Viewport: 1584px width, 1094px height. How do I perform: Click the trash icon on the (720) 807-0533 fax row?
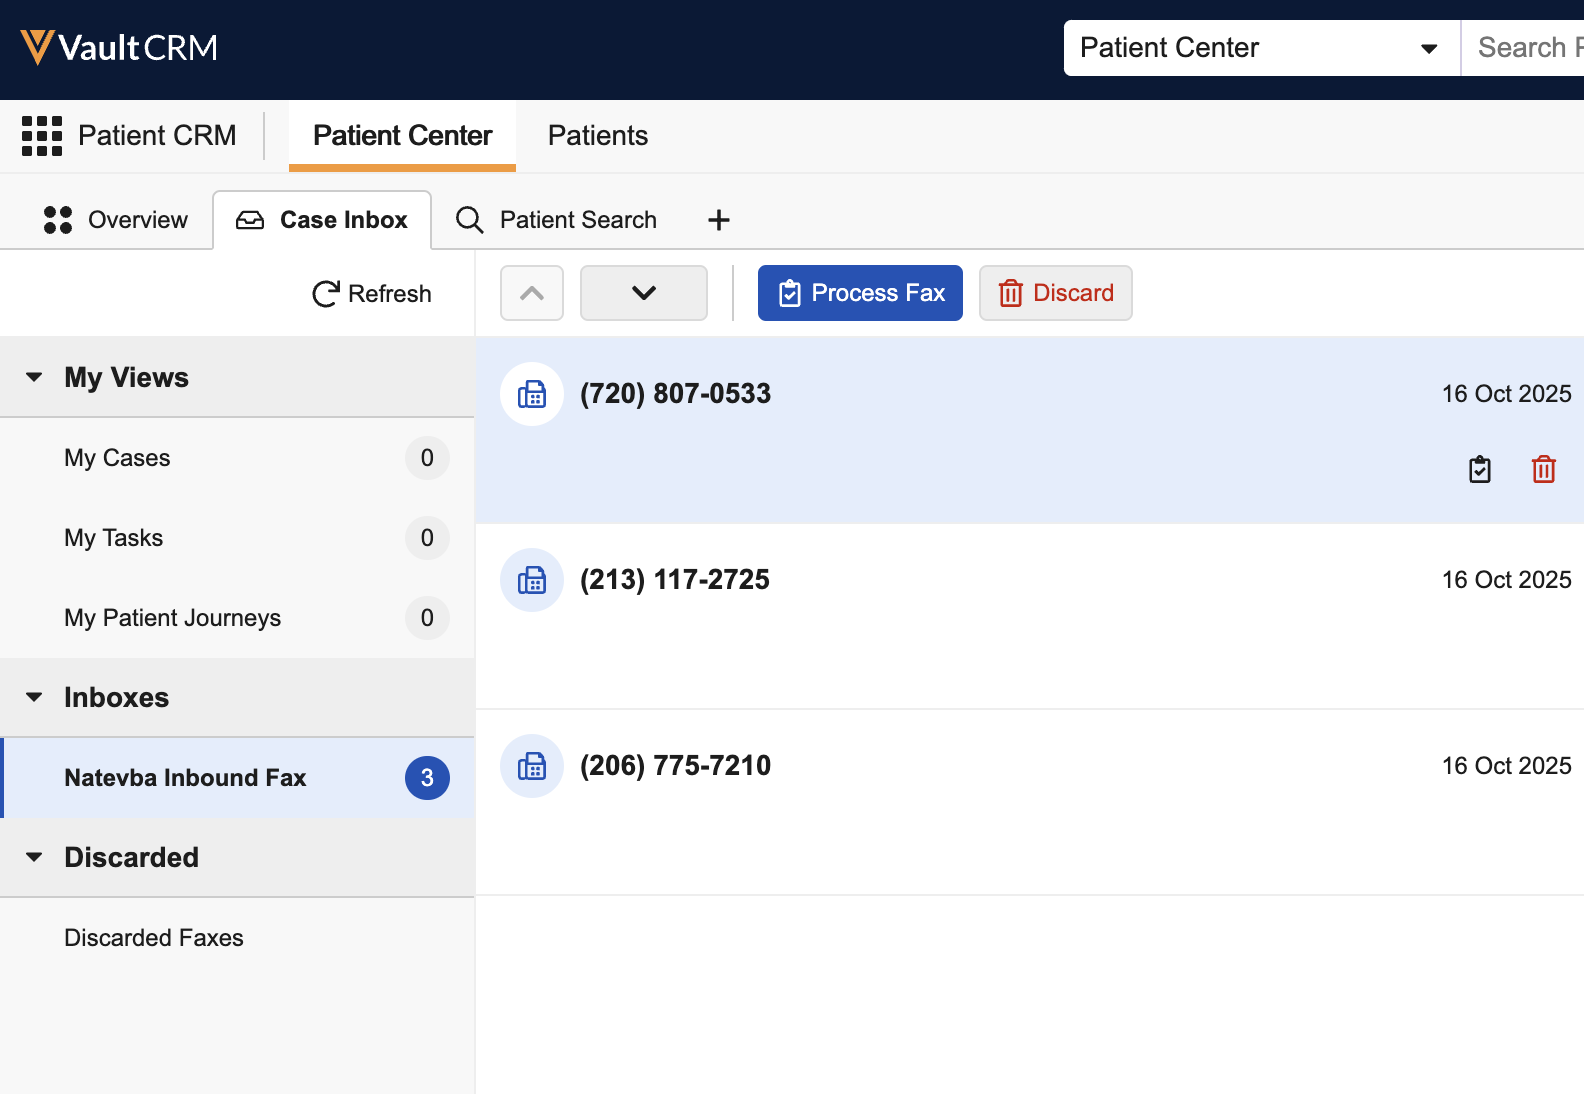pyautogui.click(x=1543, y=469)
